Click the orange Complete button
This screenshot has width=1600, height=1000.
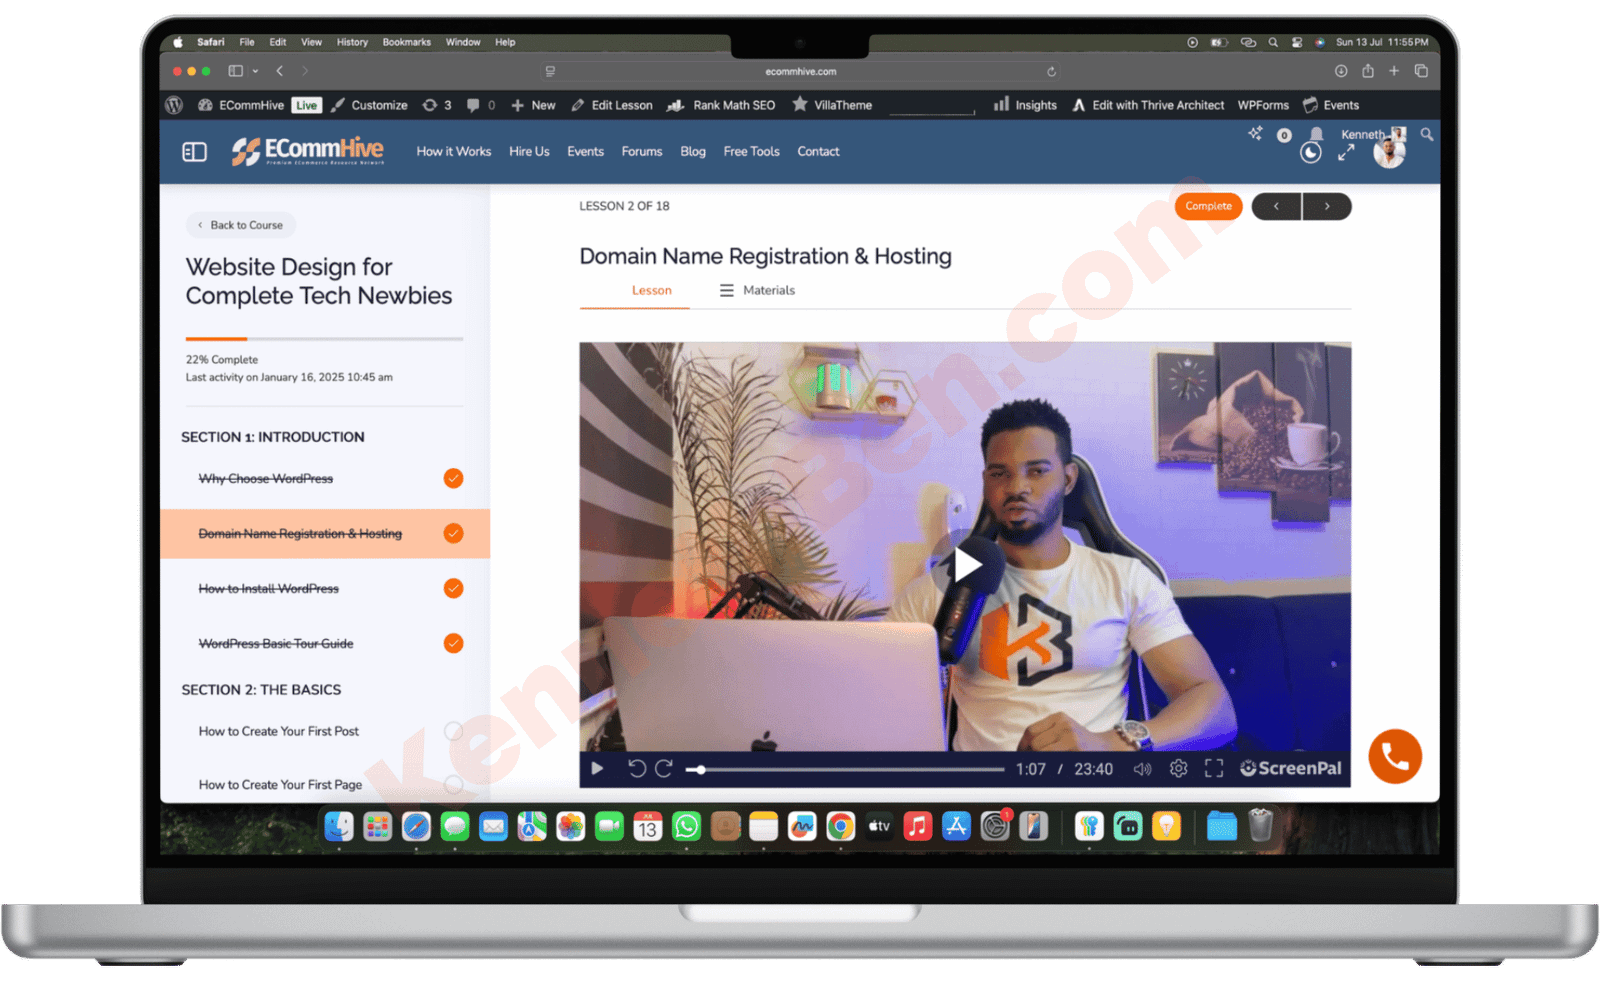pyautogui.click(x=1209, y=206)
